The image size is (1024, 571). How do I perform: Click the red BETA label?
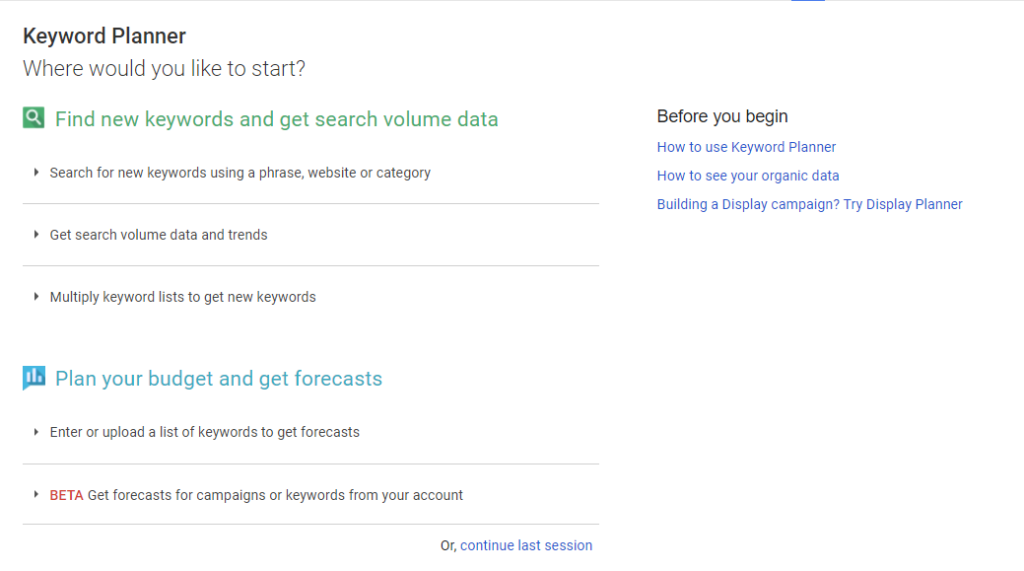tap(66, 495)
